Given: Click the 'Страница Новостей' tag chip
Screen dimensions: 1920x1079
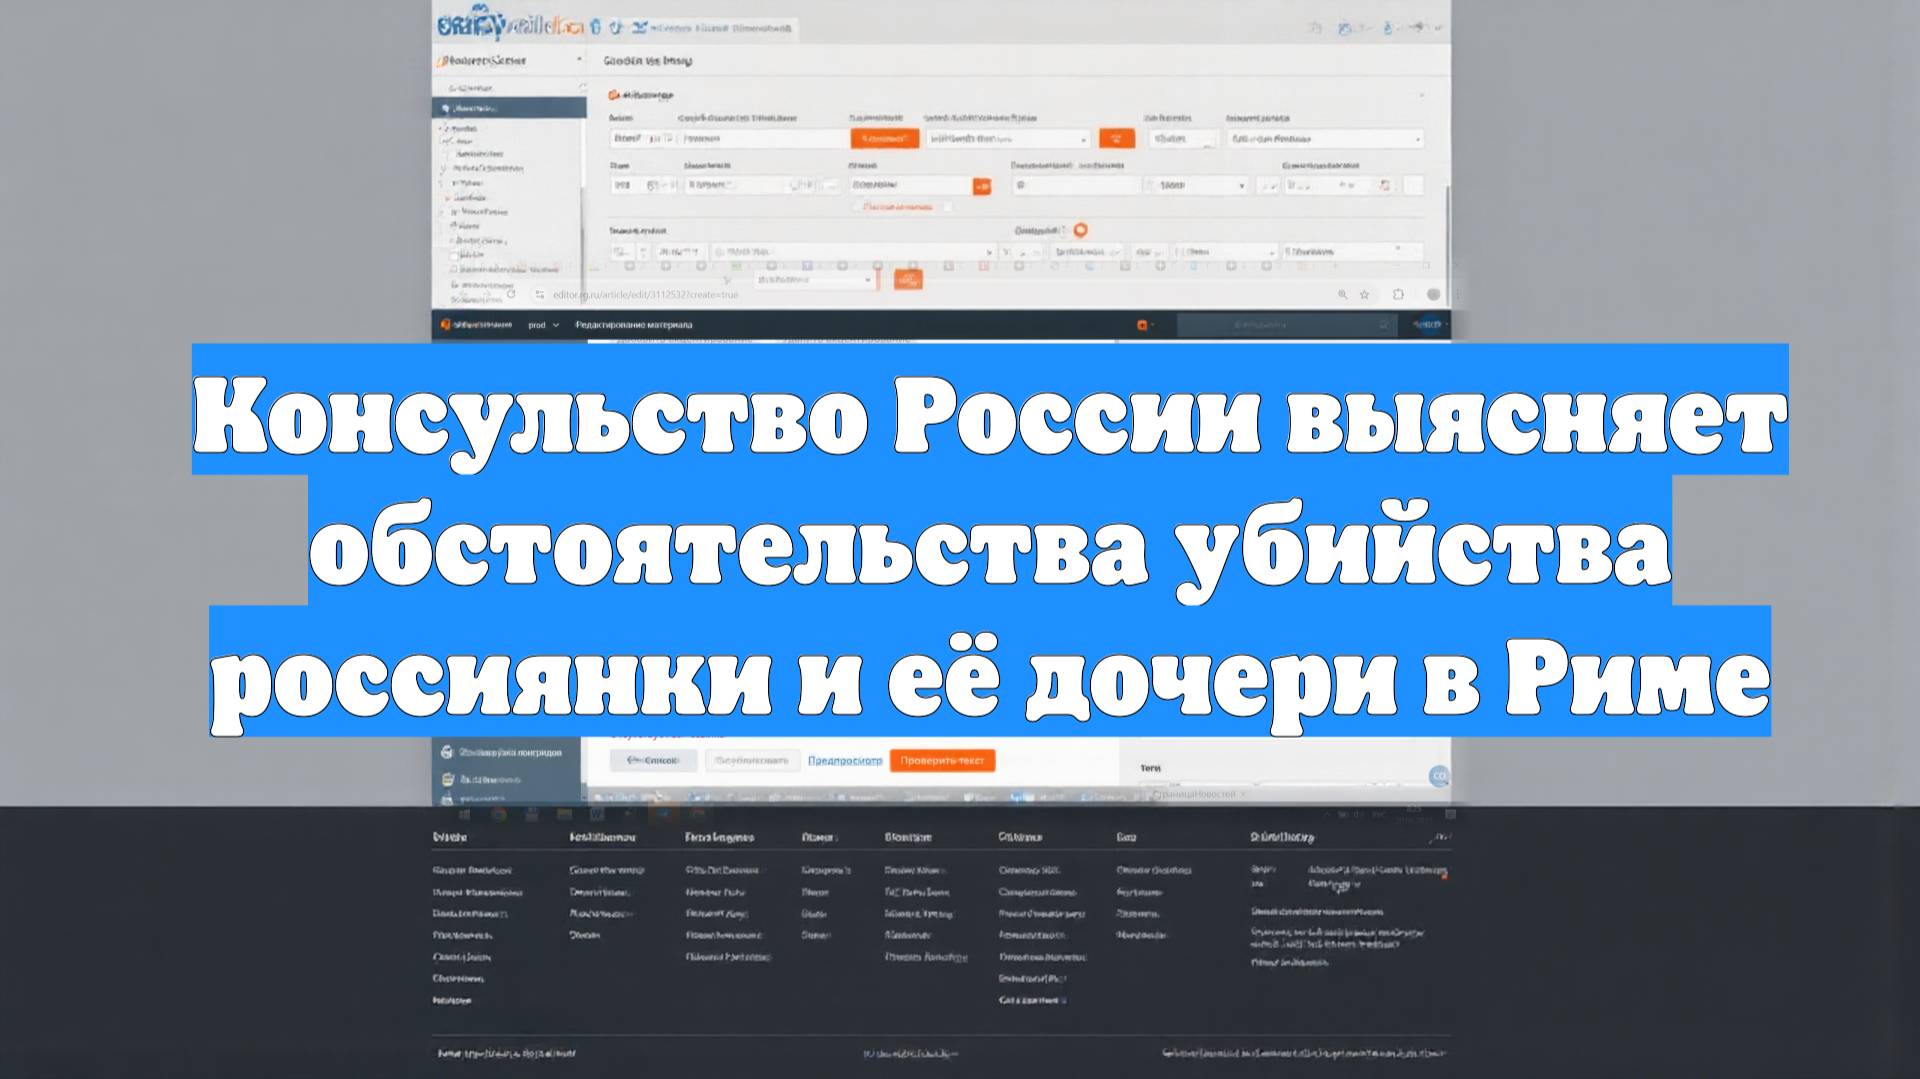Looking at the screenshot, I should point(1198,794).
